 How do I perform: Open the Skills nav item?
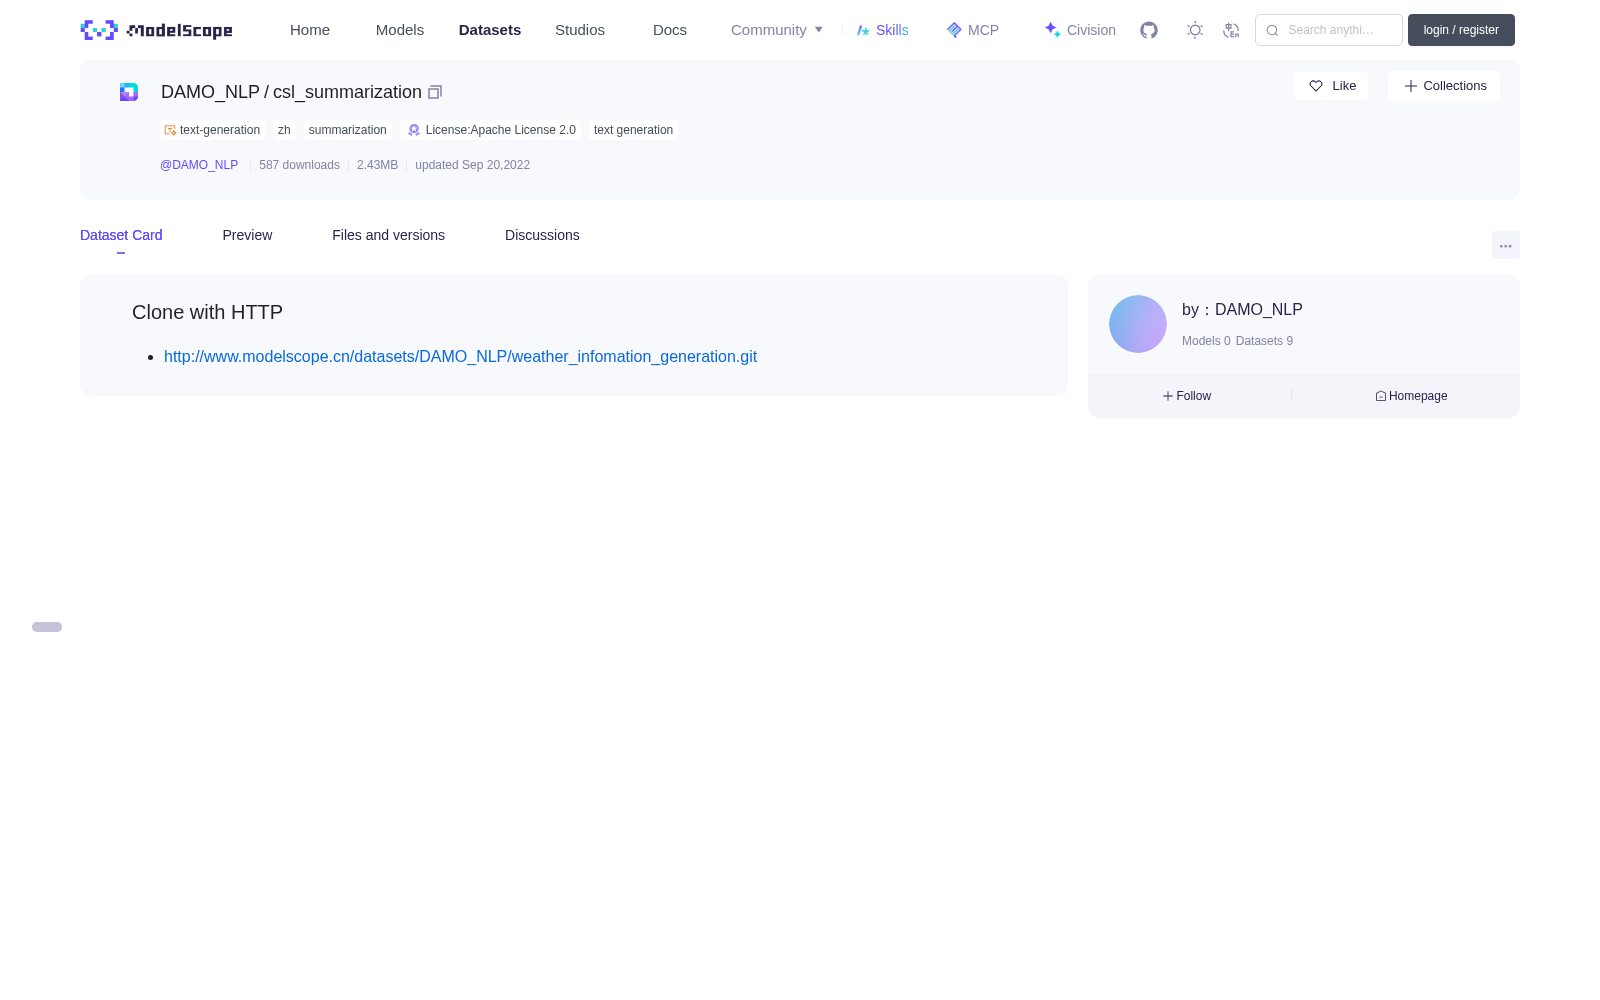pyautogui.click(x=882, y=30)
